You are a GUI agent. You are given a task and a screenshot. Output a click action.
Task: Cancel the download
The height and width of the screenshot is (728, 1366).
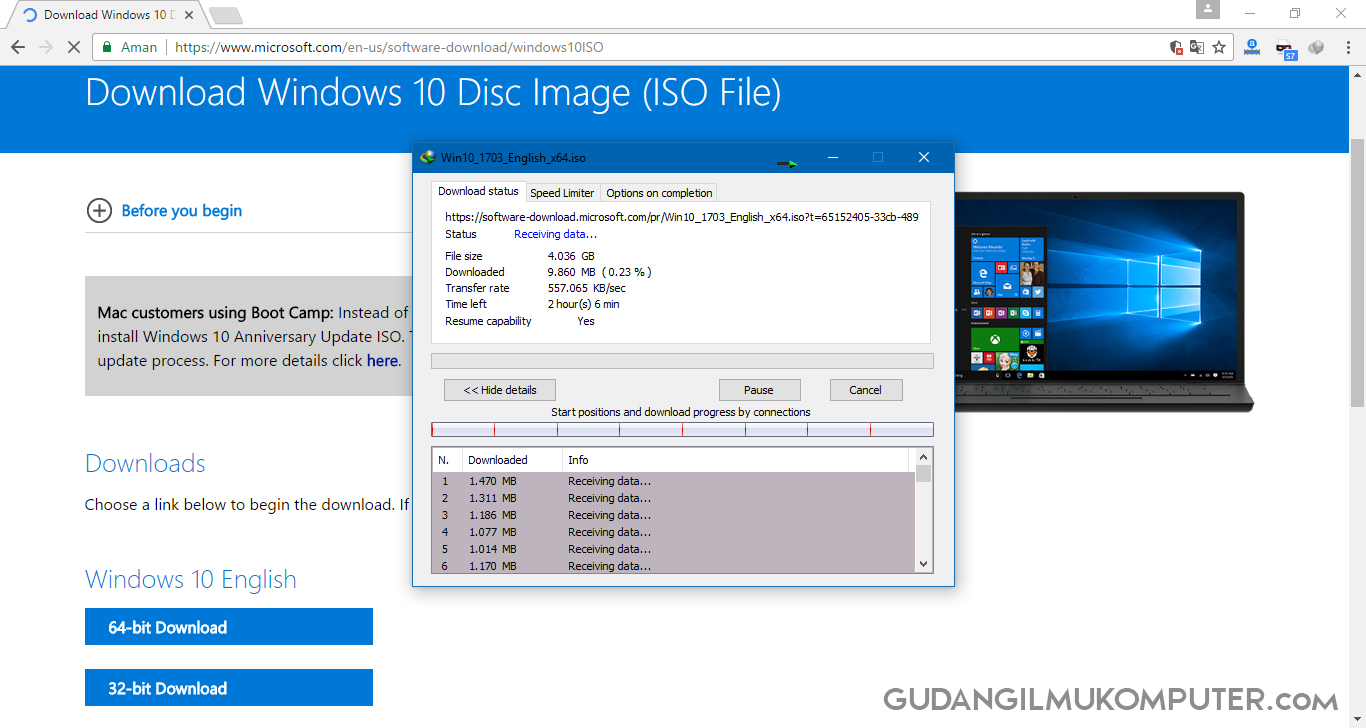pos(866,390)
